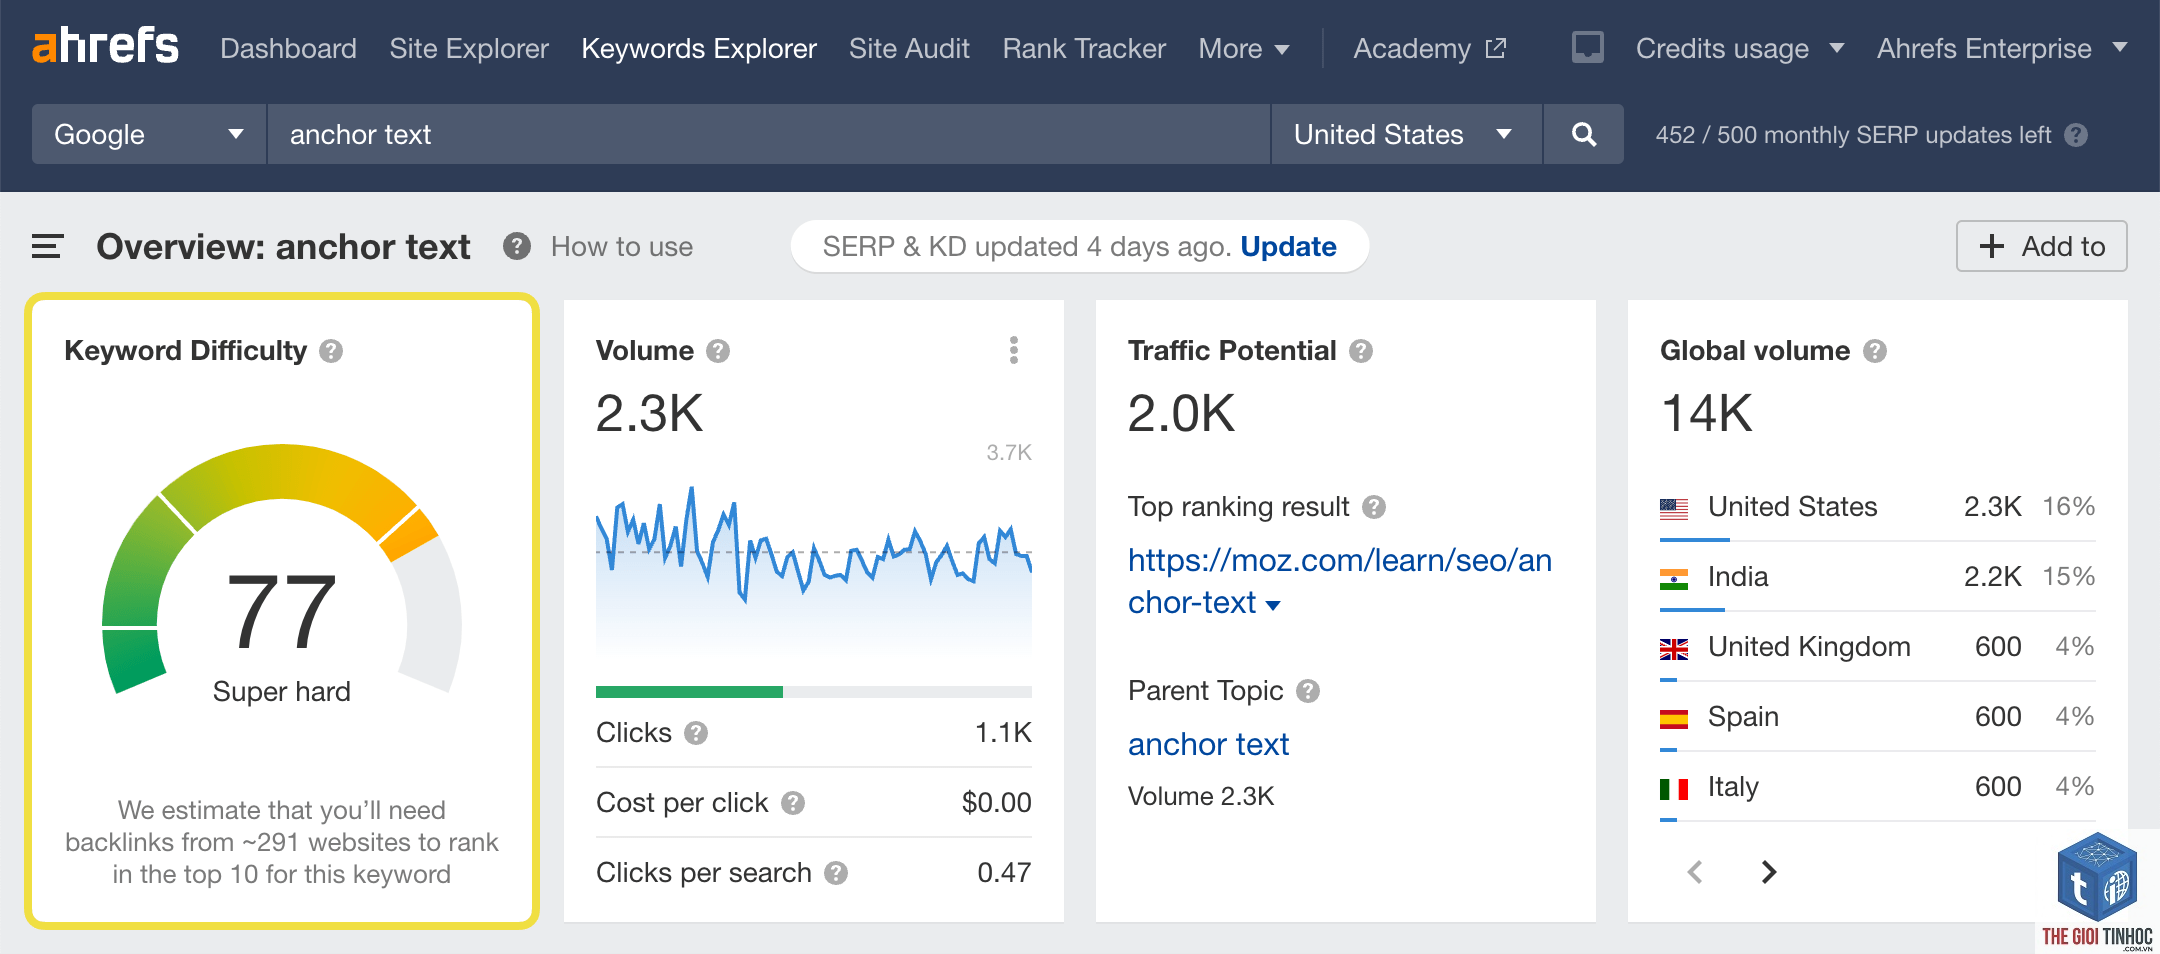The width and height of the screenshot is (2160, 954).
Task: Open Ahrefs Enterprise account dropdown
Action: pos(2002,48)
